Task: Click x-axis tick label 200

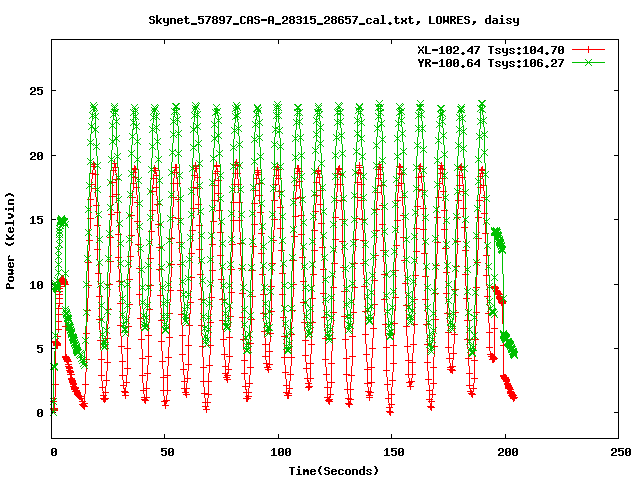Action: [x=507, y=452]
